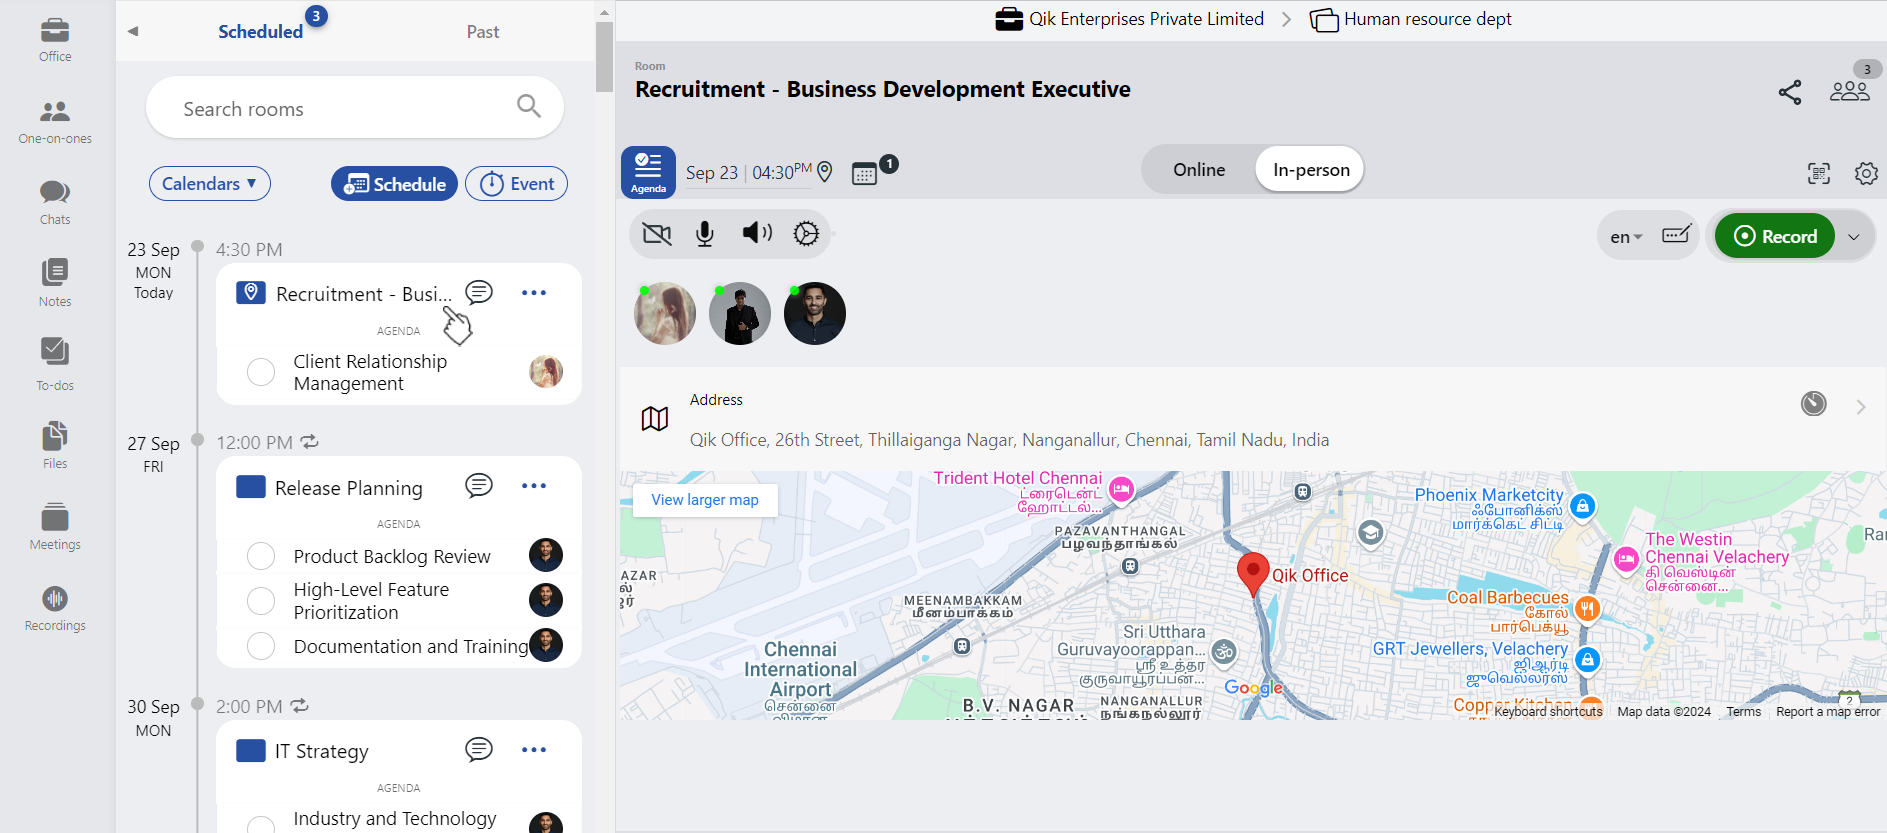1887x833 pixels.
Task: Click the Schedule button
Action: click(395, 184)
